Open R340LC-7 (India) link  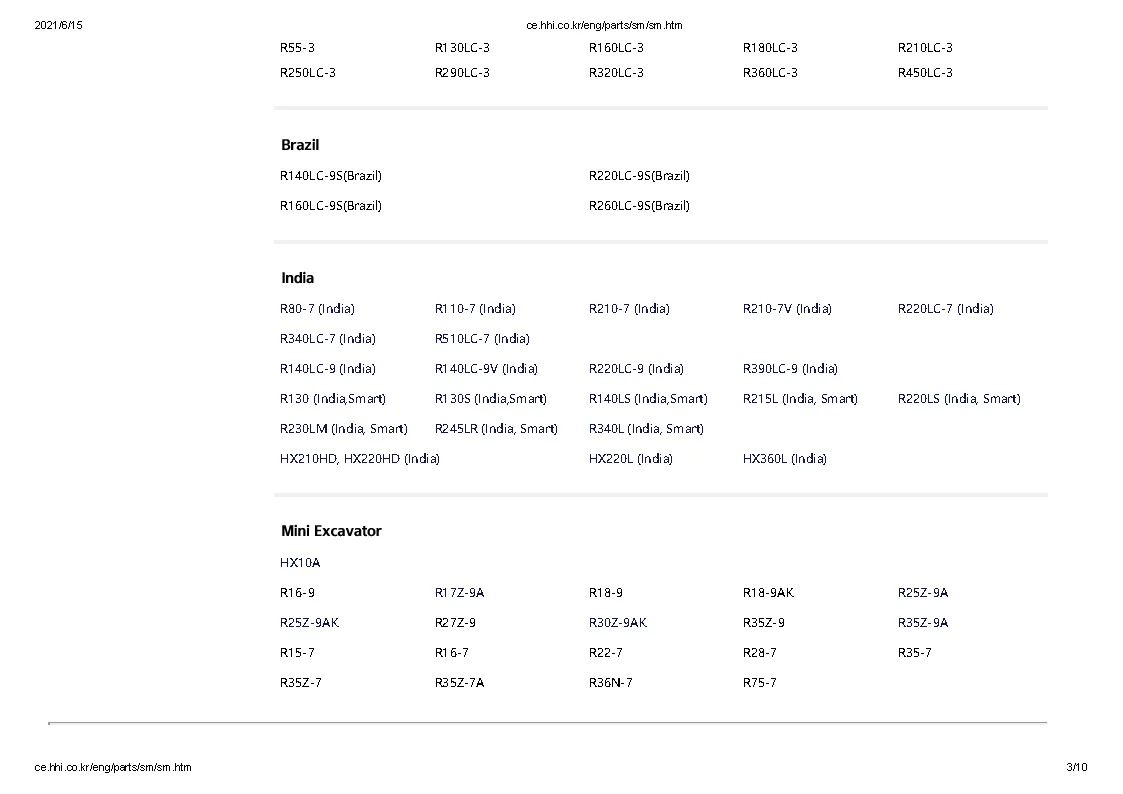(x=327, y=339)
